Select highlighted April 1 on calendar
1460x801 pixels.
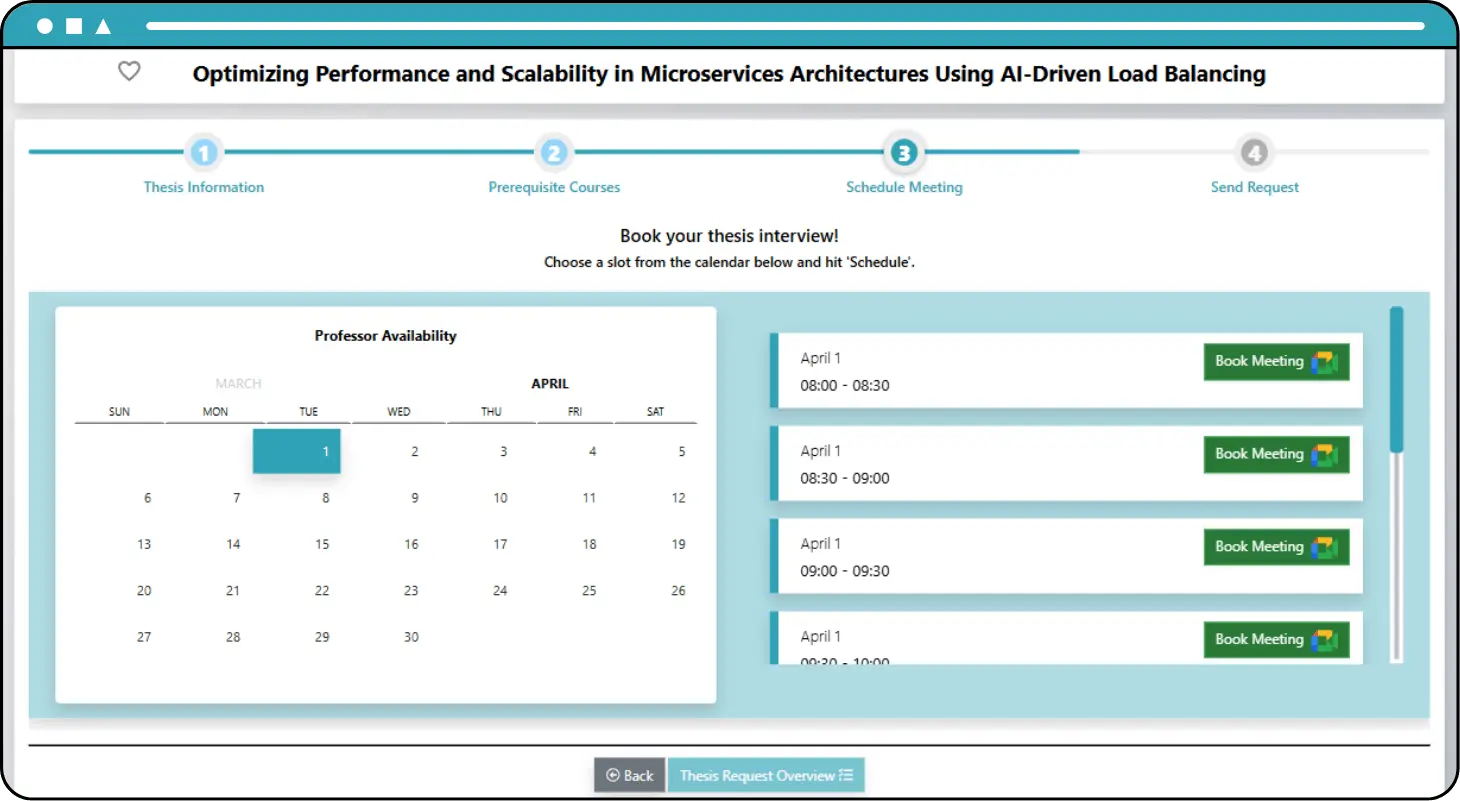tap(297, 451)
